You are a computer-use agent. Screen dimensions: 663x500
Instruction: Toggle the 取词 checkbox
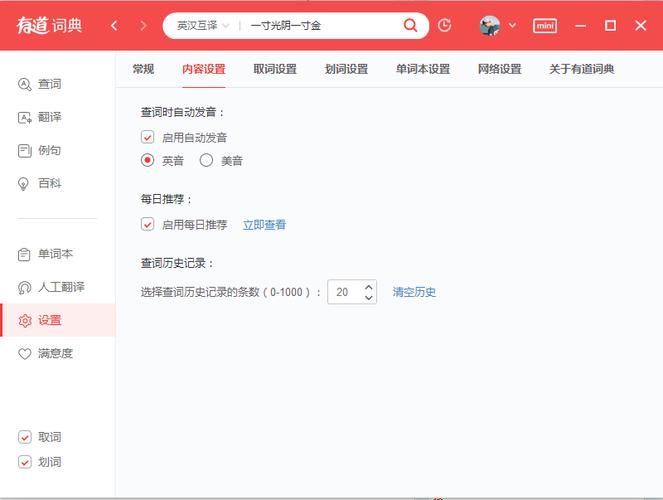click(x=25, y=437)
